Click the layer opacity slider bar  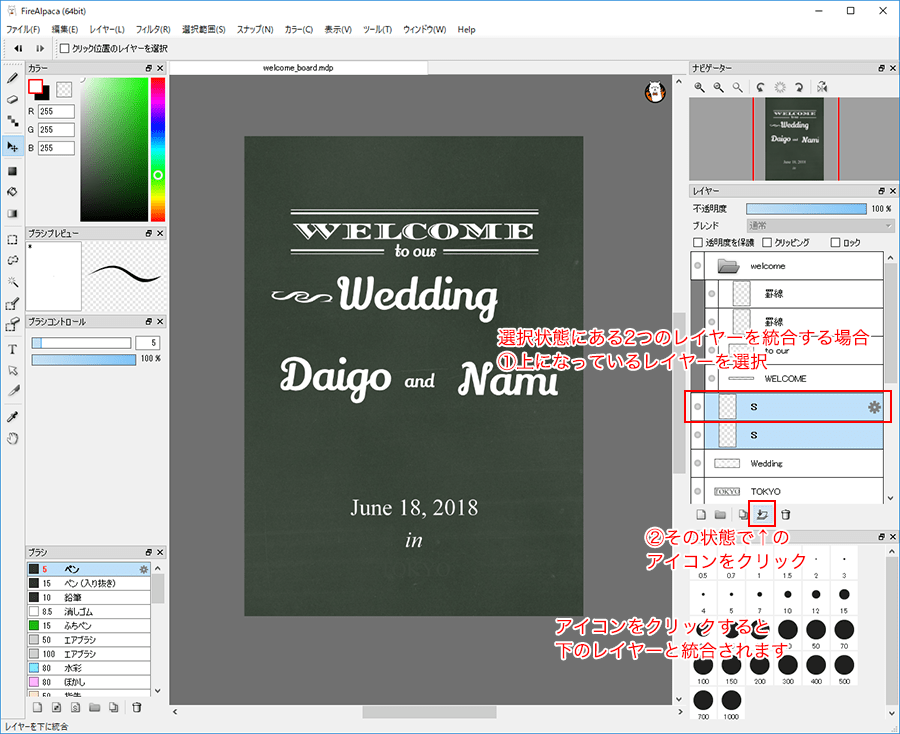(x=806, y=208)
